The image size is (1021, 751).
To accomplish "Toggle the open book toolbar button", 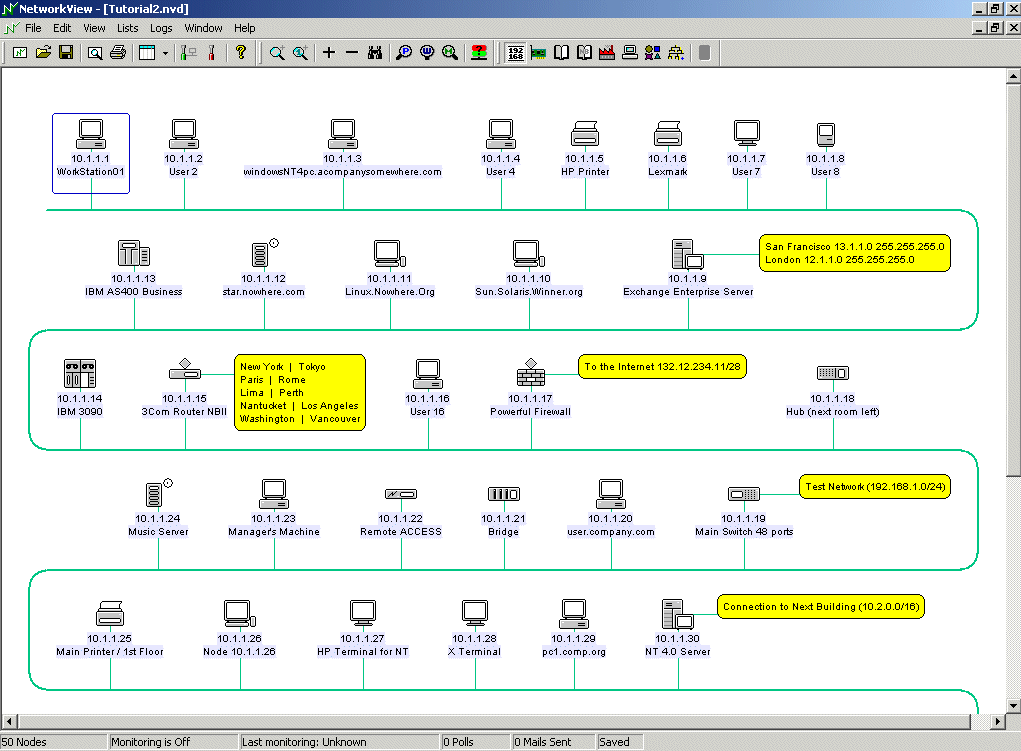I will [x=562, y=53].
